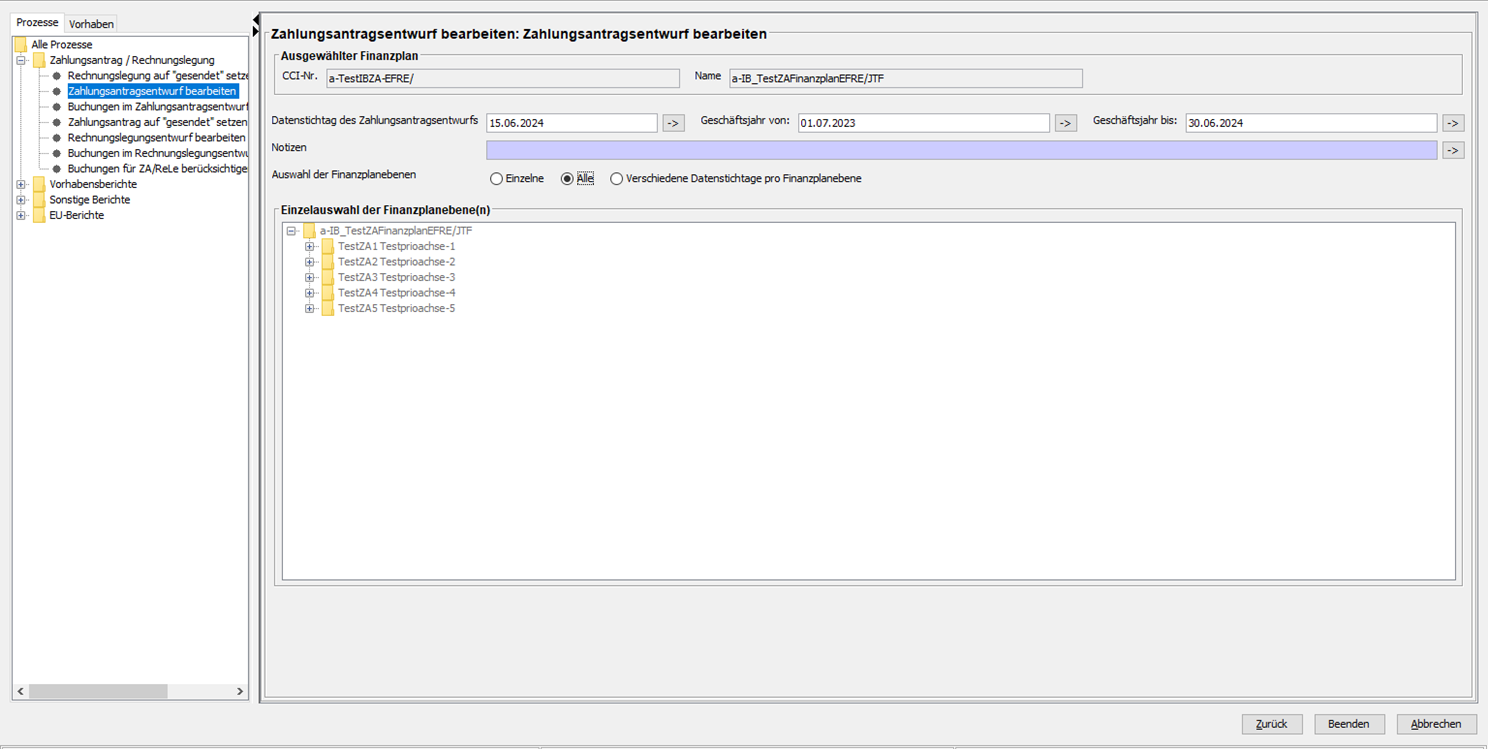
Task: Click the TestZA1 Testprioachse-1 folder icon
Action: pos(327,246)
